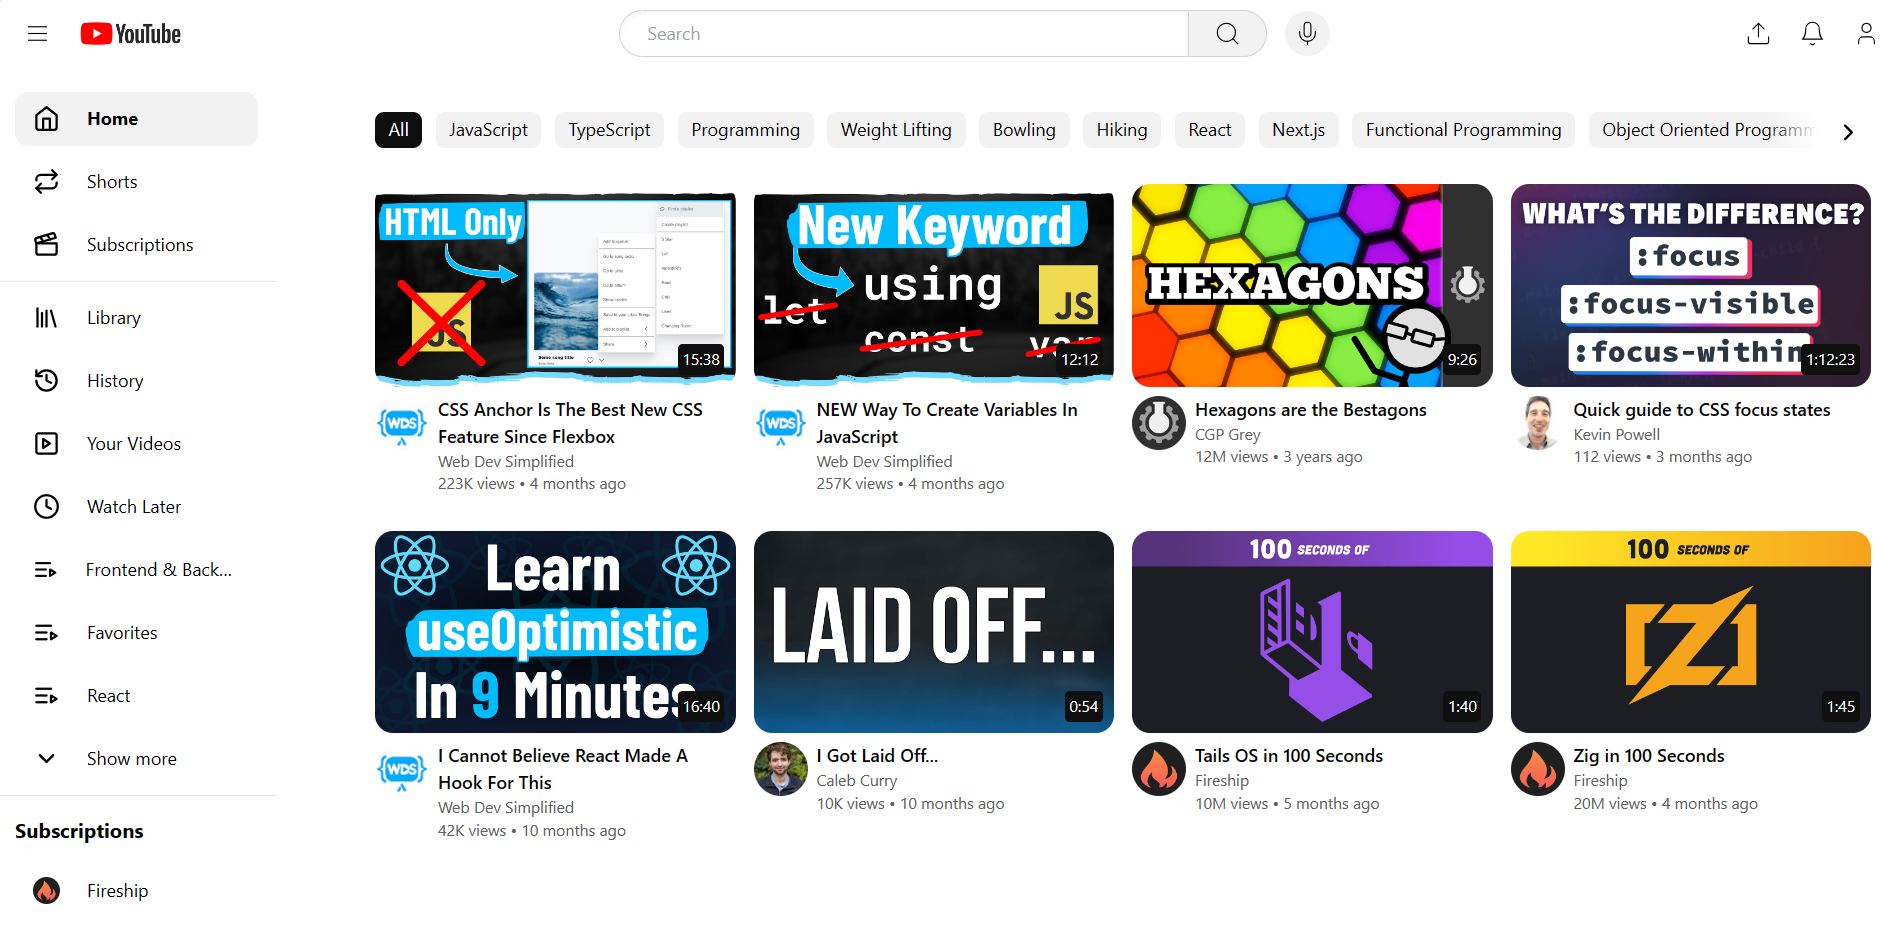
Task: Open Tails OS in 100 Seconds title
Action: (1289, 756)
